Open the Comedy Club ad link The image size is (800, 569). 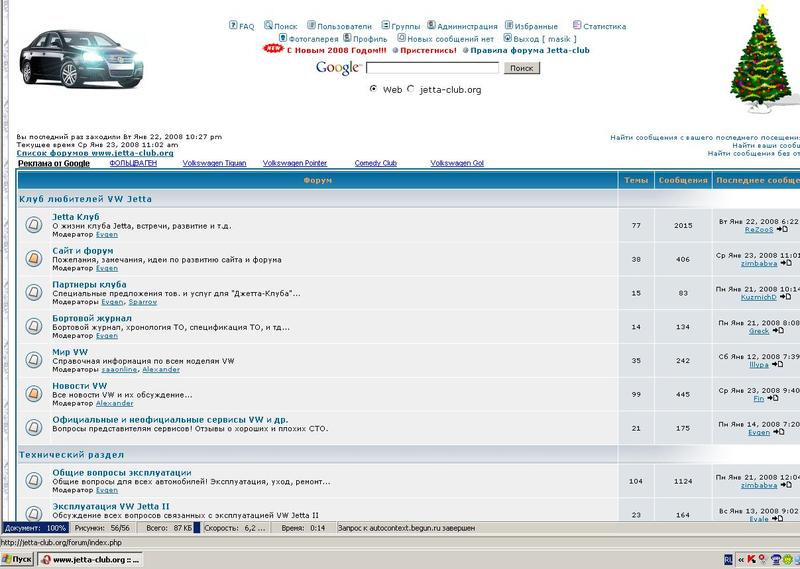pyautogui.click(x=376, y=163)
